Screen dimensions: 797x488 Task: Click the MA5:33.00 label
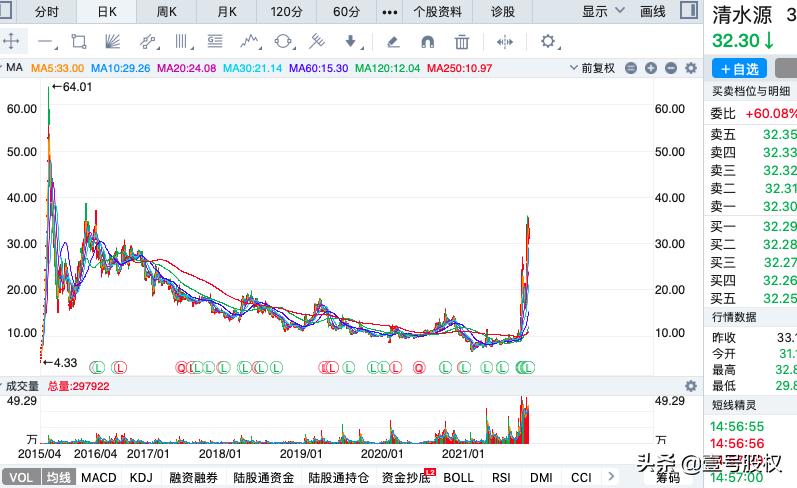[57, 68]
